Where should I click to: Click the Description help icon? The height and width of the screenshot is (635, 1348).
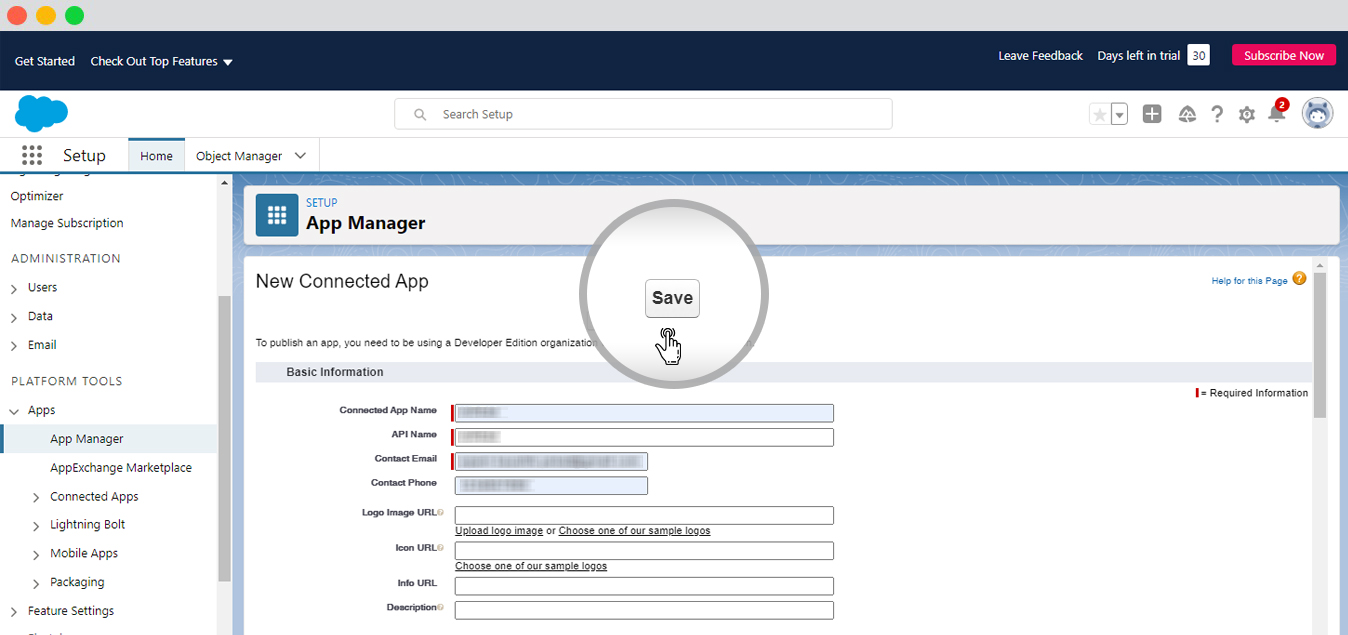click(440, 608)
